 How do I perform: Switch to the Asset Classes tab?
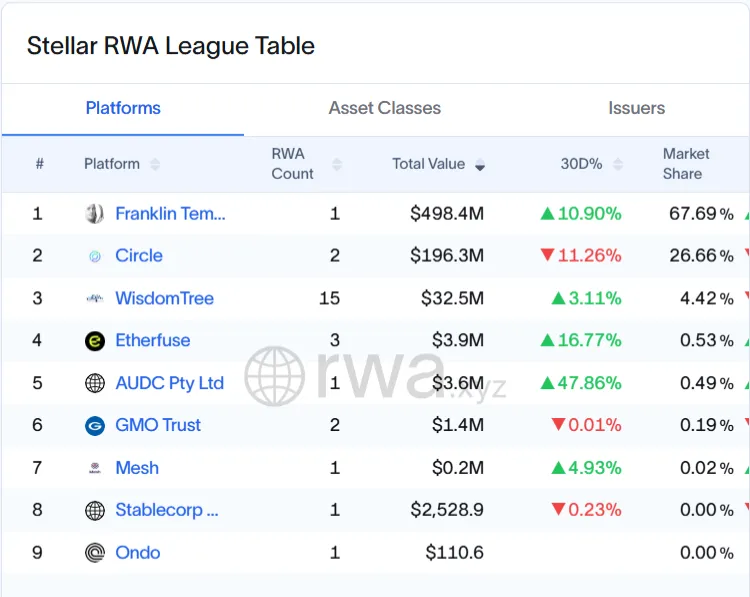tap(385, 108)
